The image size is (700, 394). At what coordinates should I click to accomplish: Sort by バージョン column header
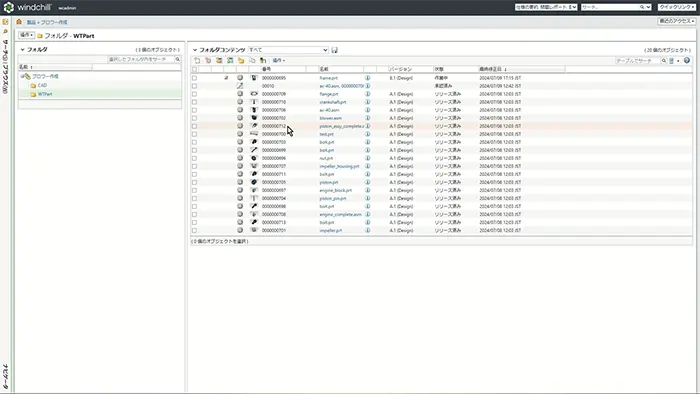pyautogui.click(x=400, y=69)
